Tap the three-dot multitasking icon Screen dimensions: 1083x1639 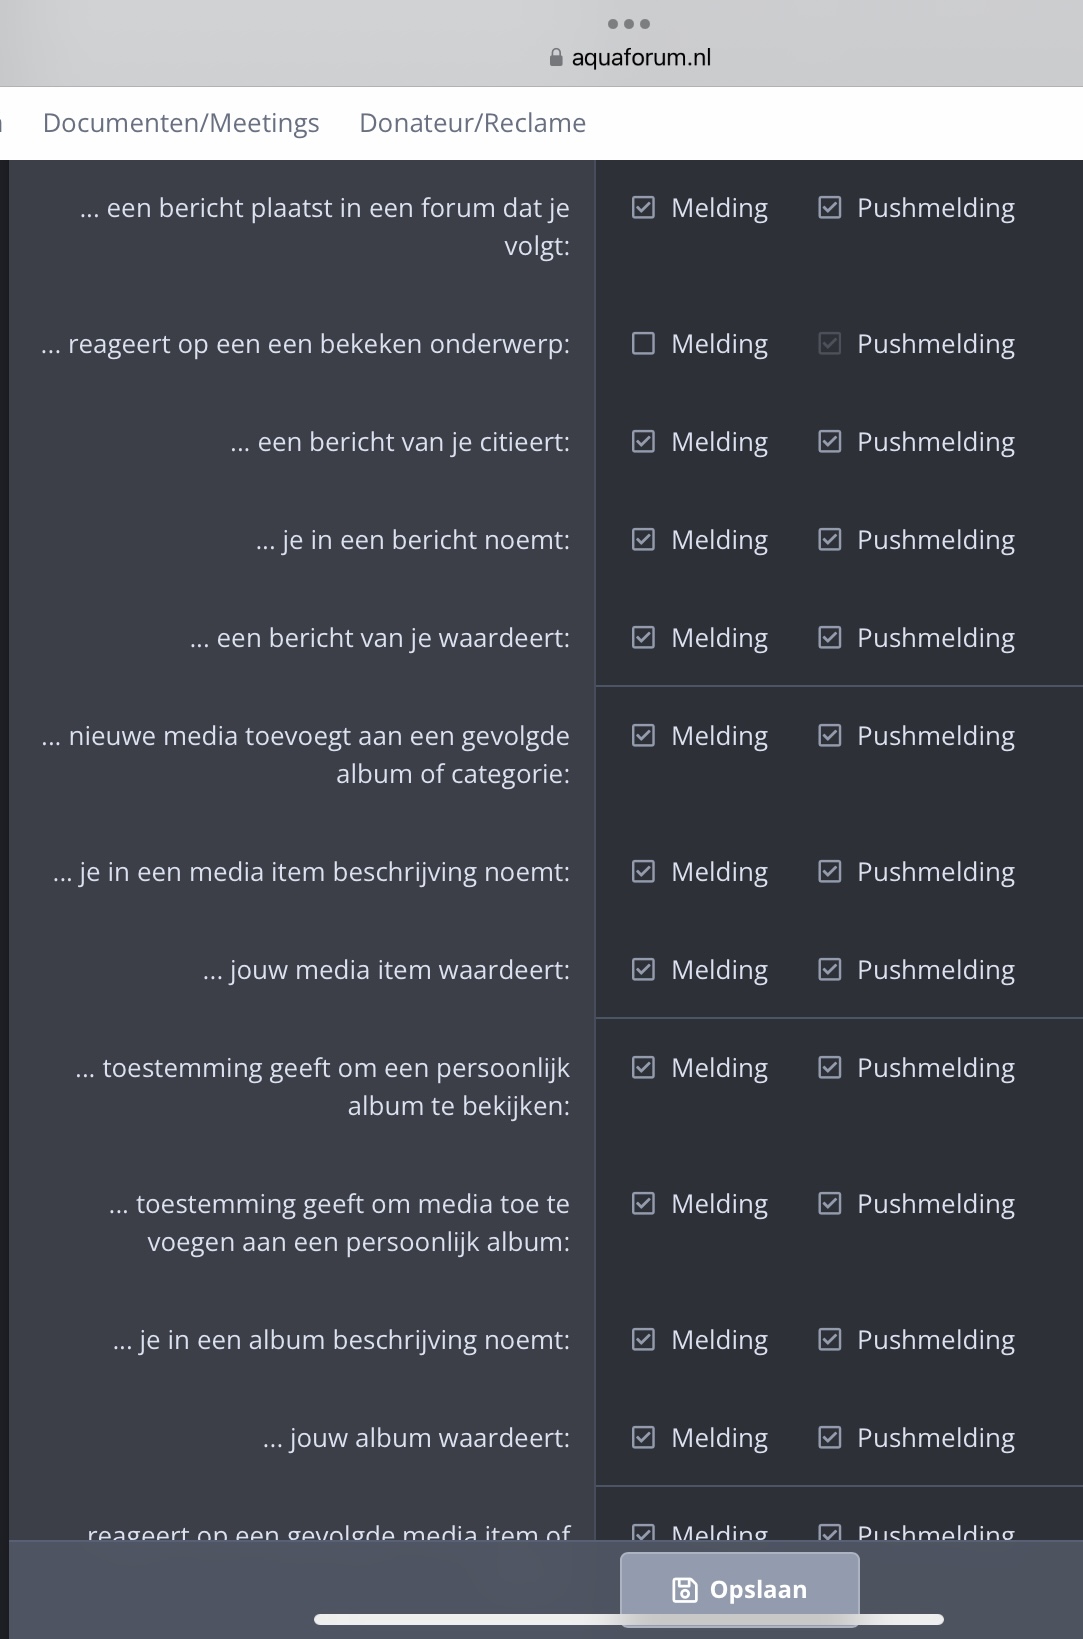pyautogui.click(x=629, y=23)
